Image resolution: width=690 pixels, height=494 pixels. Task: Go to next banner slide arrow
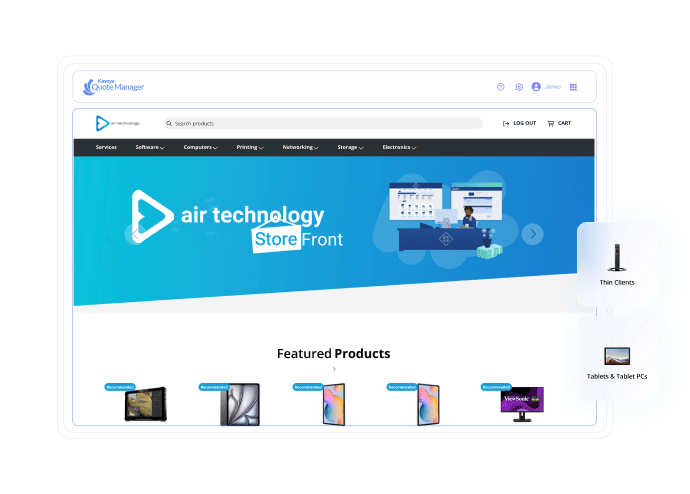tap(533, 234)
